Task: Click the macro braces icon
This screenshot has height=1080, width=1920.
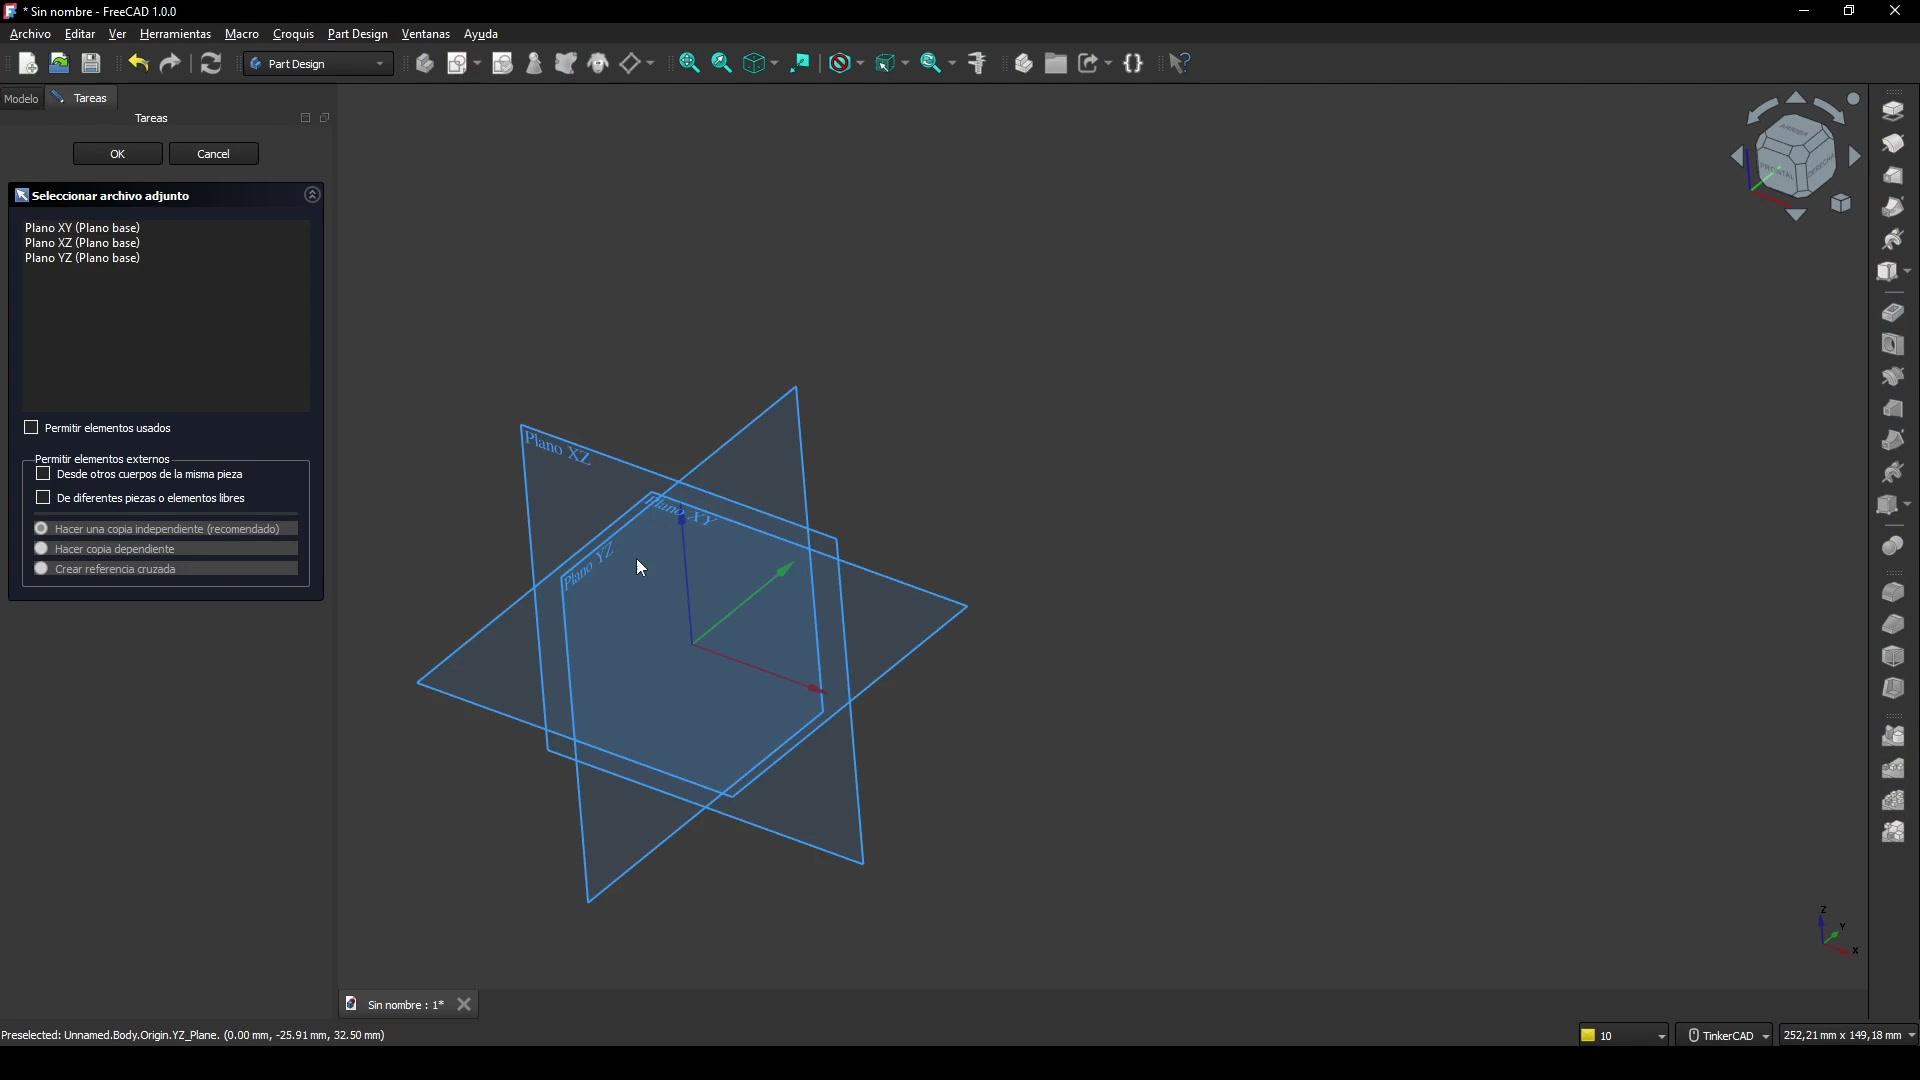Action: pos(1135,64)
